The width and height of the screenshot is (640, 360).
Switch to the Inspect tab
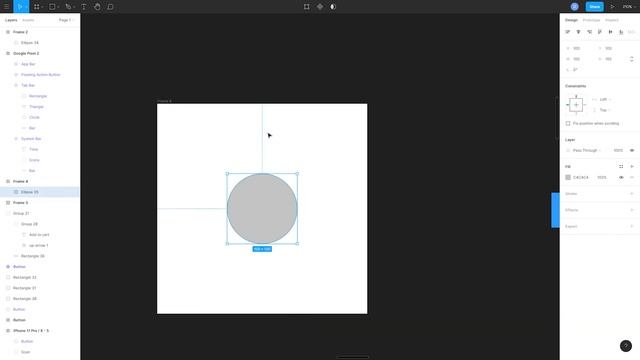pos(611,20)
